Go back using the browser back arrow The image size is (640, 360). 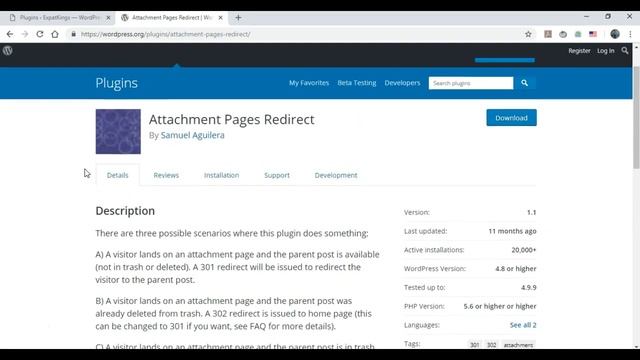click(10, 34)
